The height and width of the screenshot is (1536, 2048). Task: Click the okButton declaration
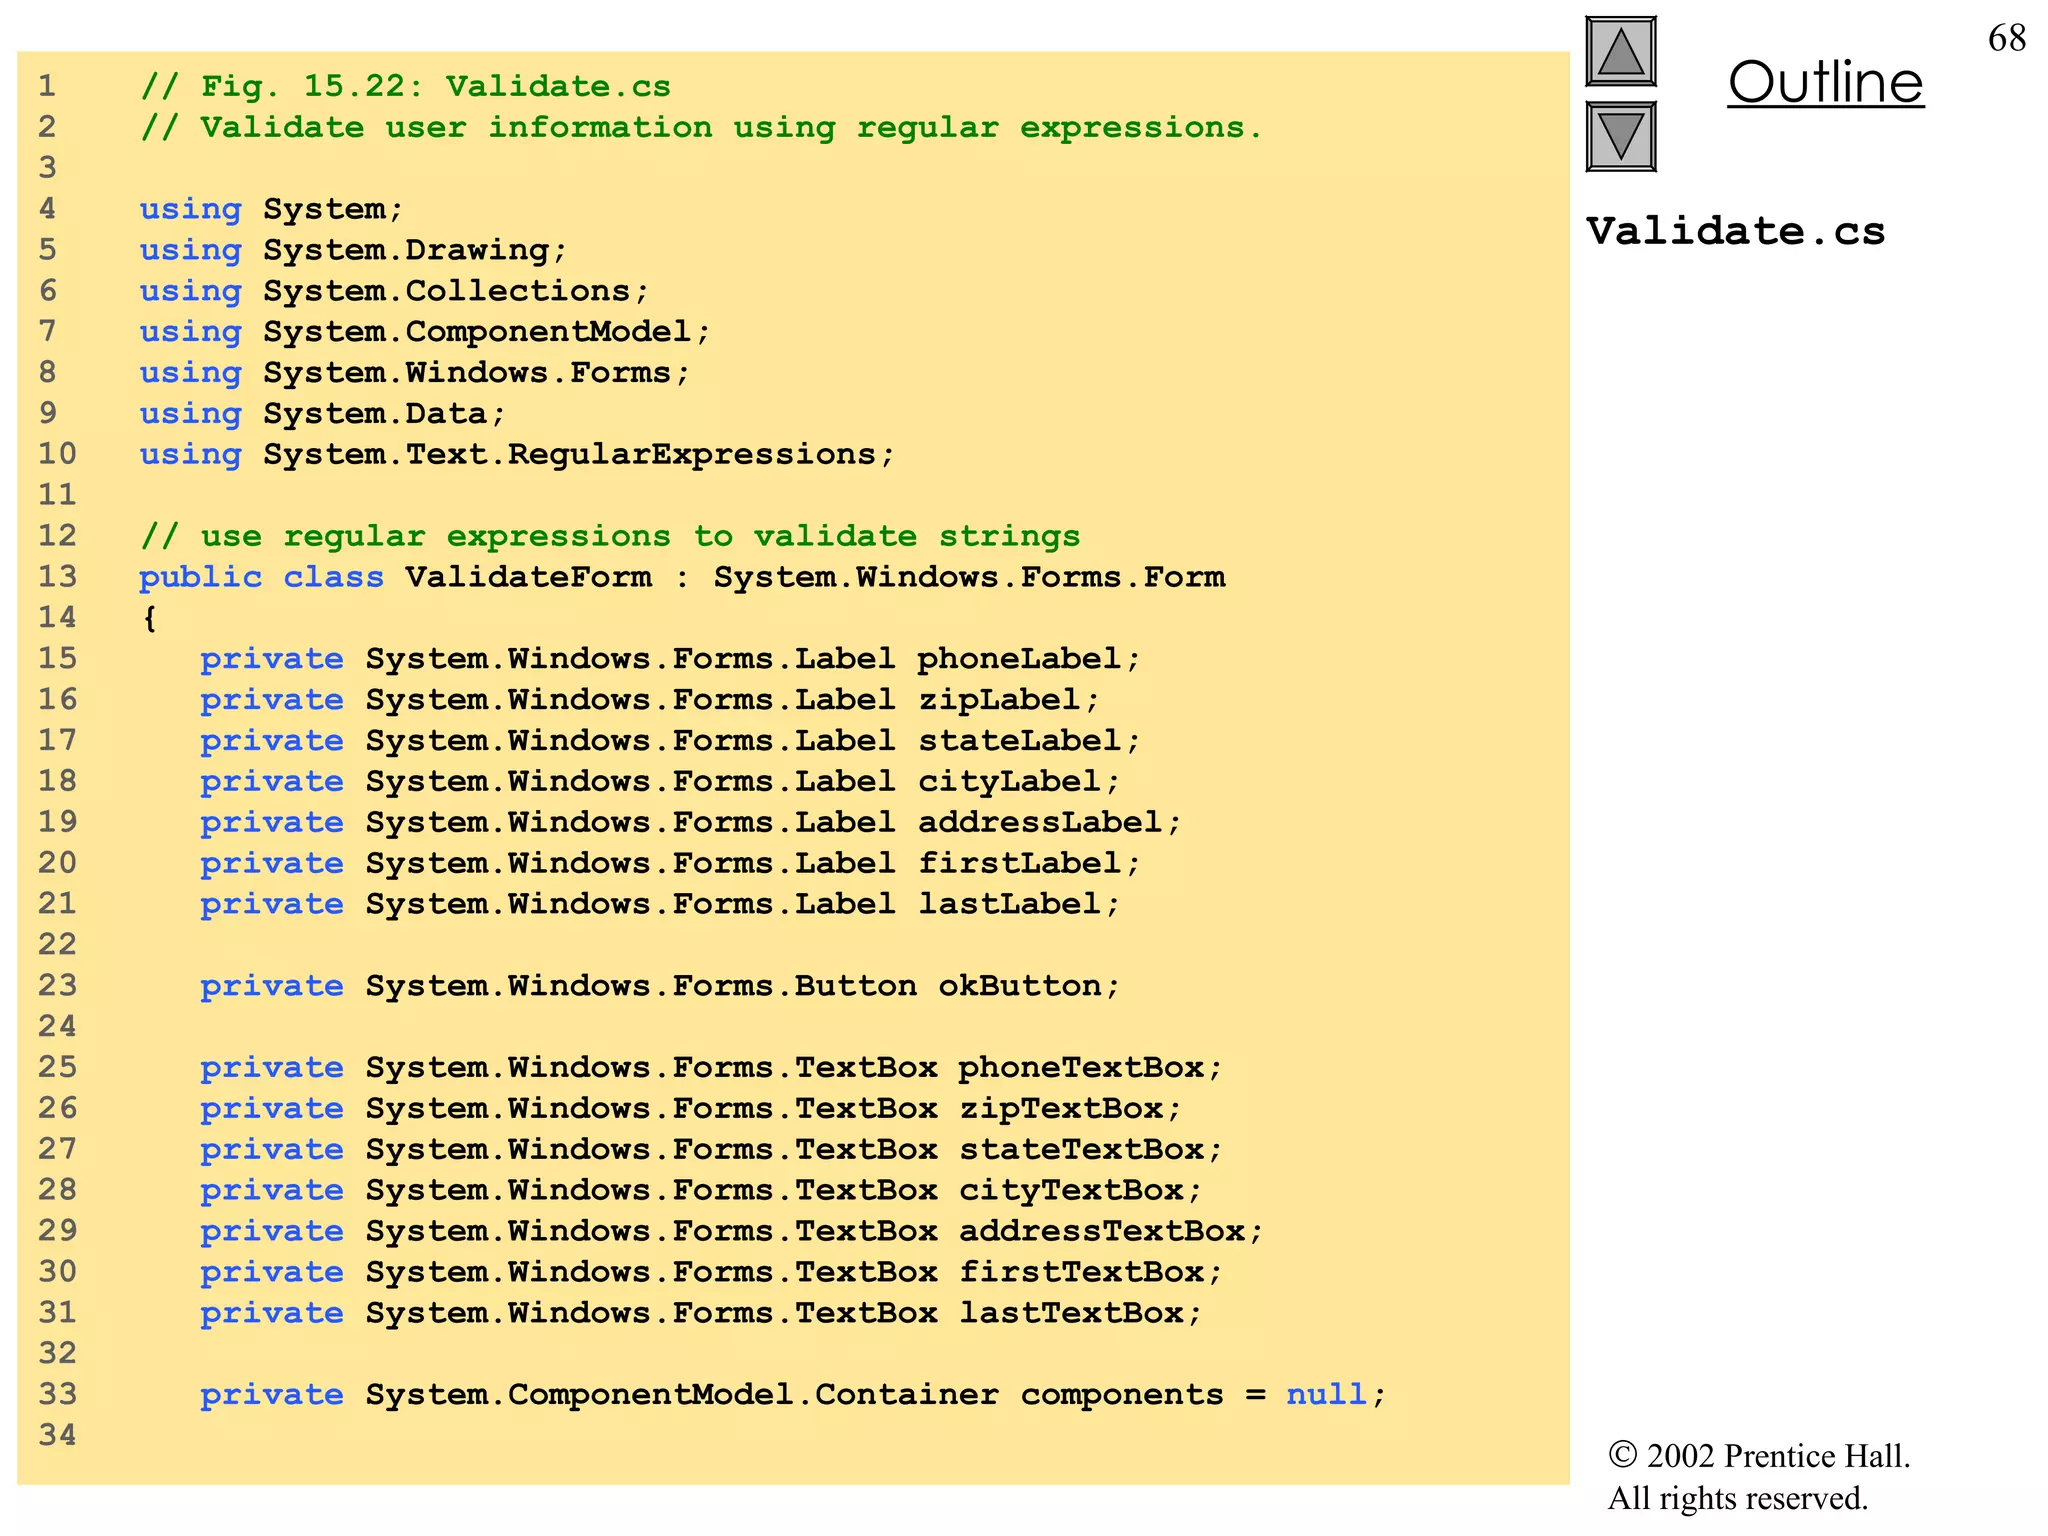point(660,986)
